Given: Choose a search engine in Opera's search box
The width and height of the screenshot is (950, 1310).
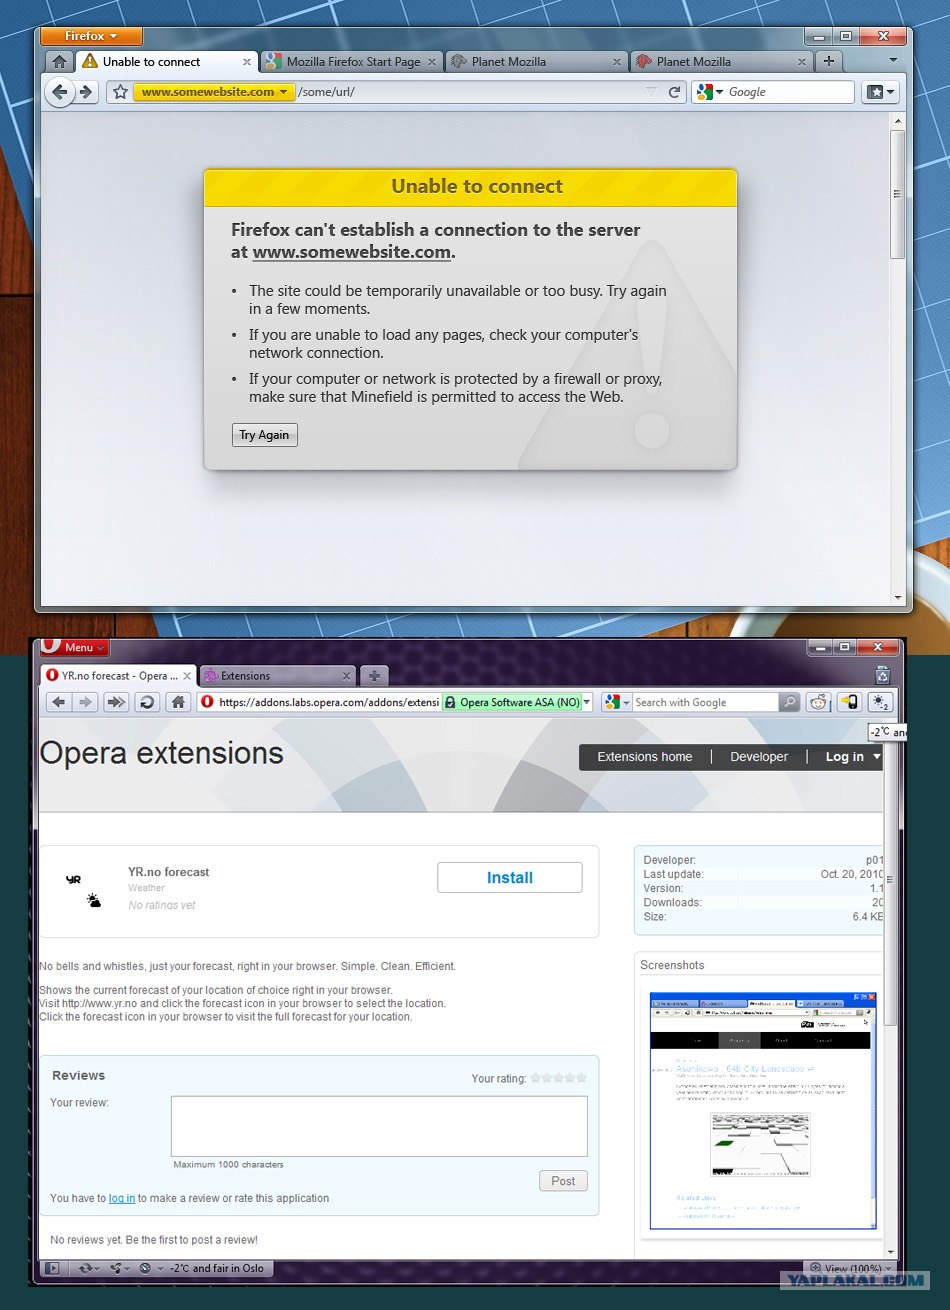Looking at the screenshot, I should [617, 702].
